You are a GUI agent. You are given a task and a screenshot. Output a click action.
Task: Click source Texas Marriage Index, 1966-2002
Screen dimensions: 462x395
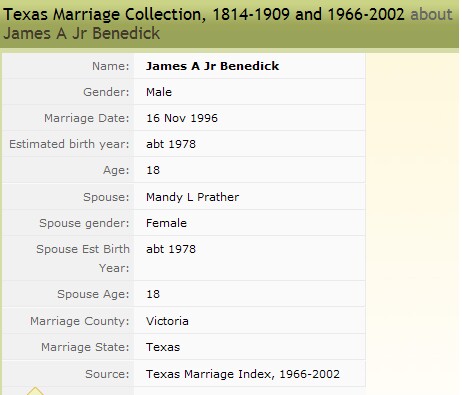point(243,374)
